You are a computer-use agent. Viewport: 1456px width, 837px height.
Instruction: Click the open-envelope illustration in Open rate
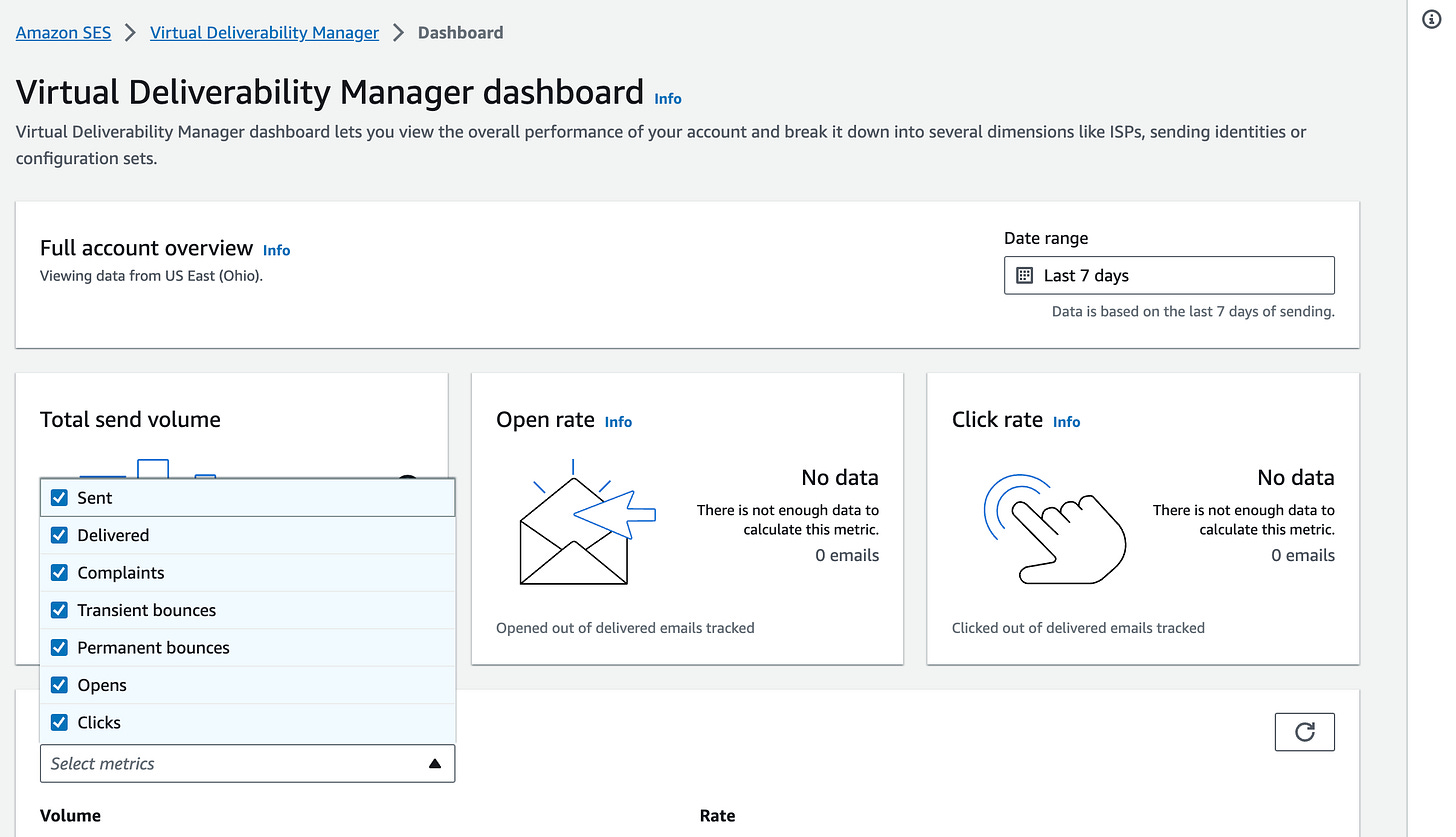pyautogui.click(x=587, y=523)
